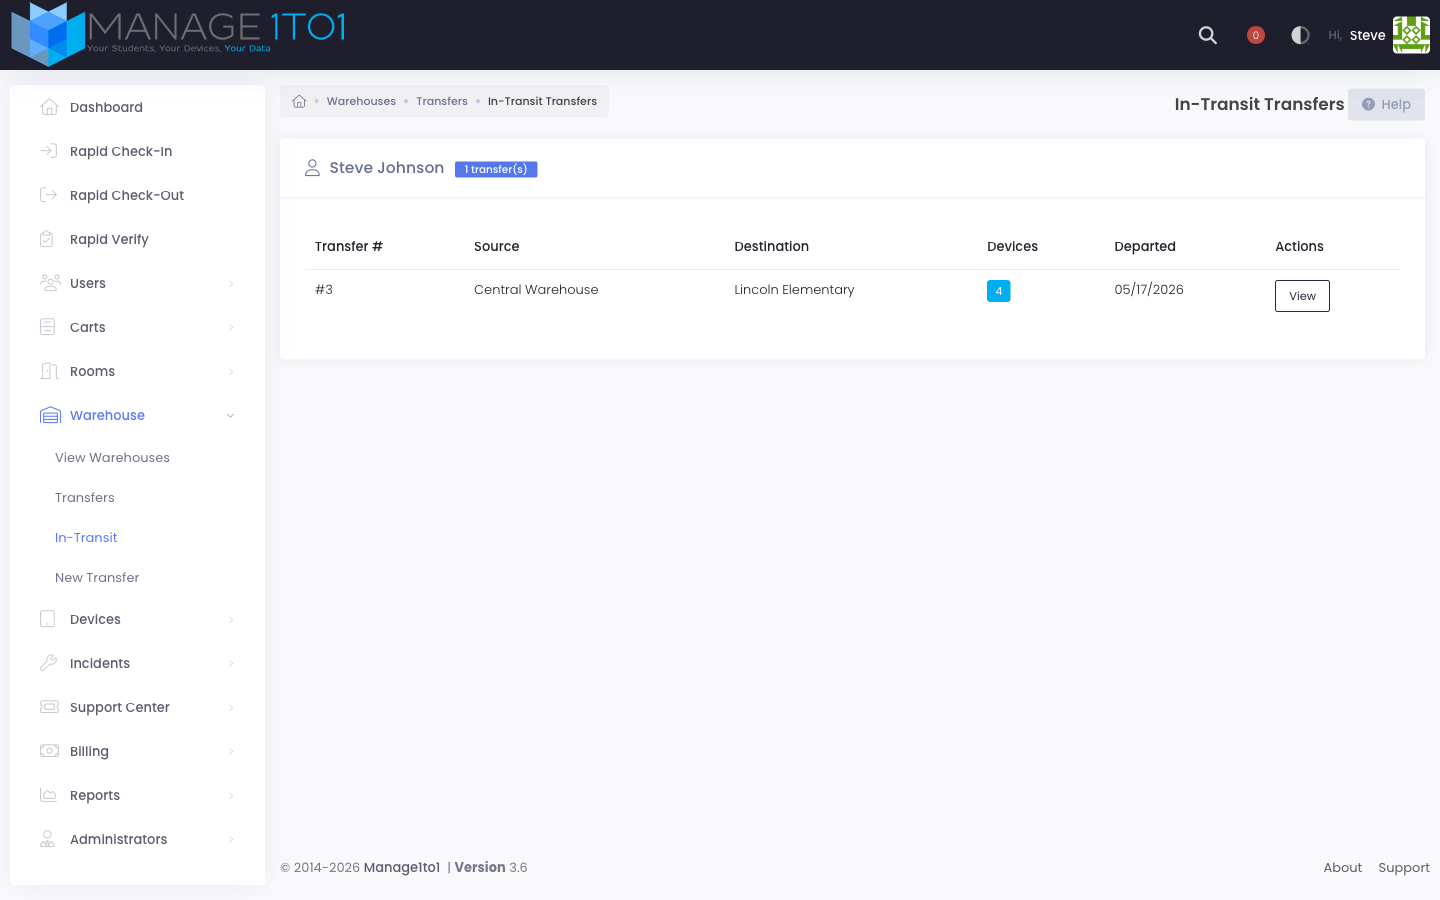Click the Support Center ticket icon

tap(49, 707)
